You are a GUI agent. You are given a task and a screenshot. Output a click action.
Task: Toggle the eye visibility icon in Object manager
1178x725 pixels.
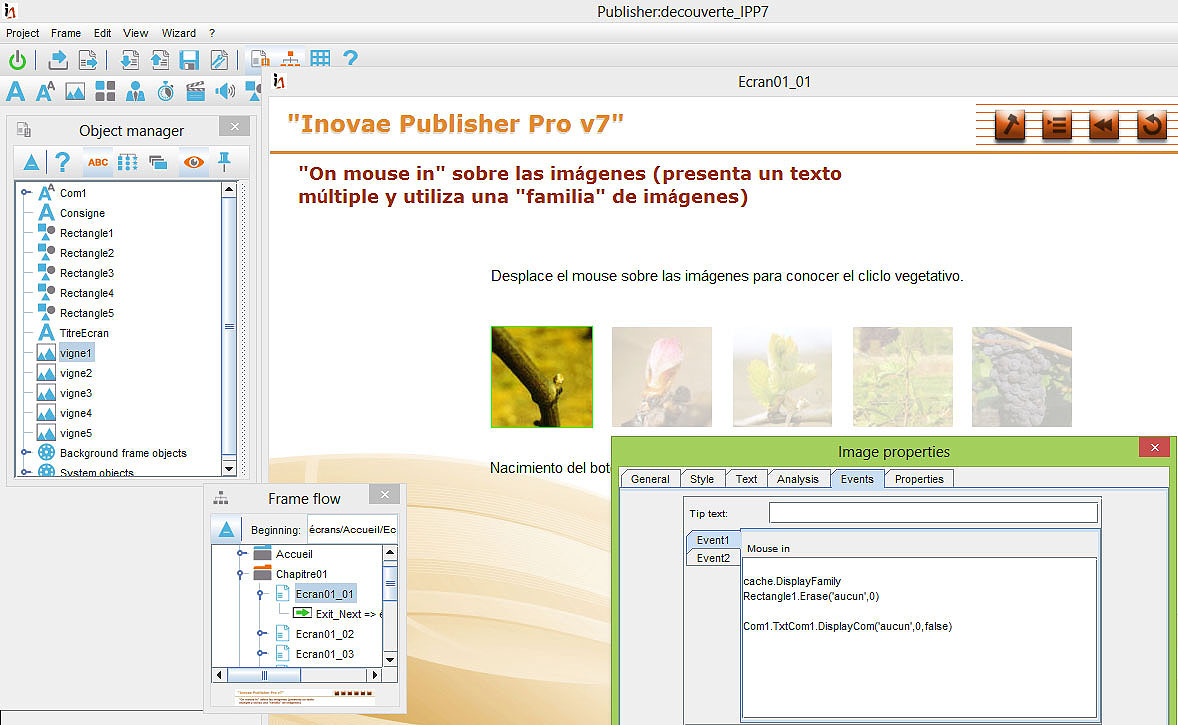click(194, 162)
